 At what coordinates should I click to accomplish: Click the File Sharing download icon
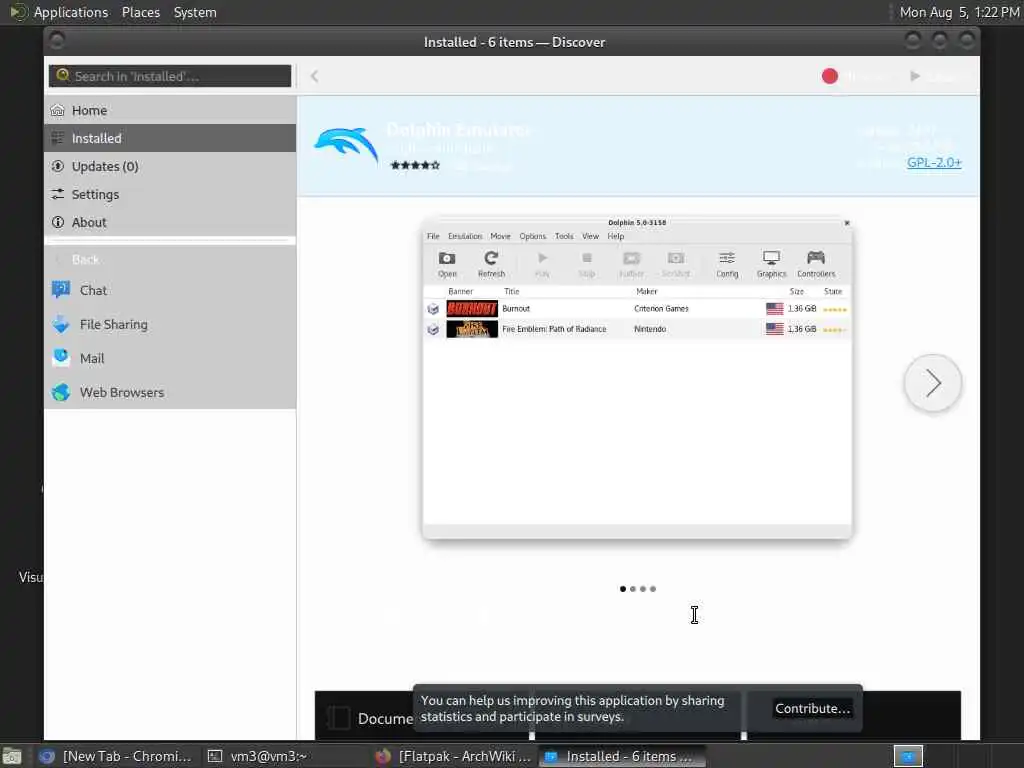pos(61,324)
